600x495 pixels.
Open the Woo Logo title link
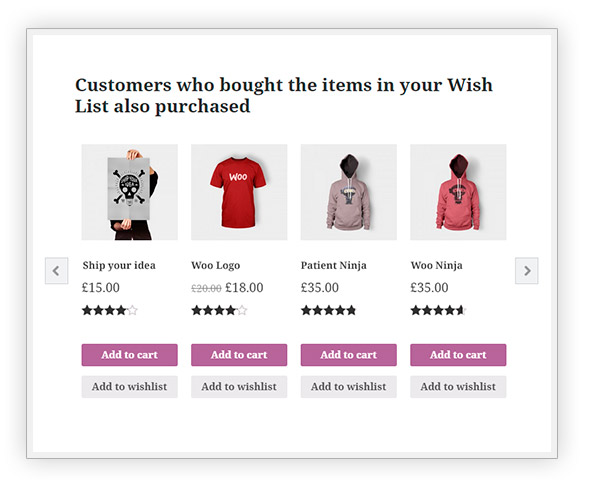click(x=215, y=266)
